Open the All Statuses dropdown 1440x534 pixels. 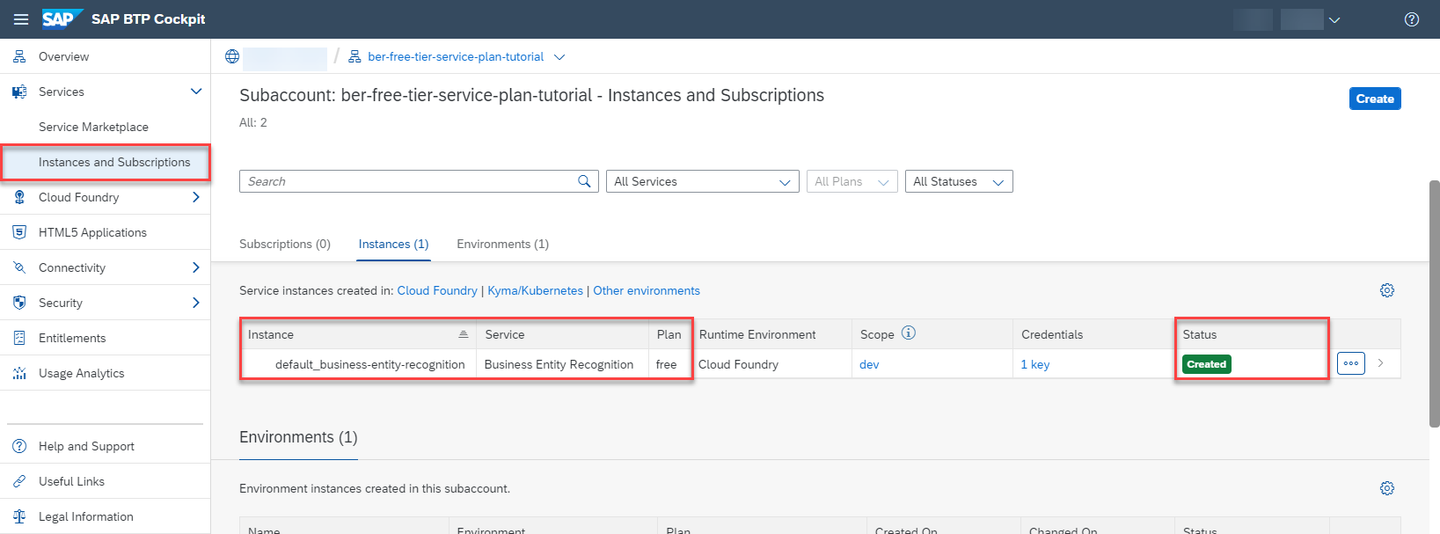click(958, 181)
